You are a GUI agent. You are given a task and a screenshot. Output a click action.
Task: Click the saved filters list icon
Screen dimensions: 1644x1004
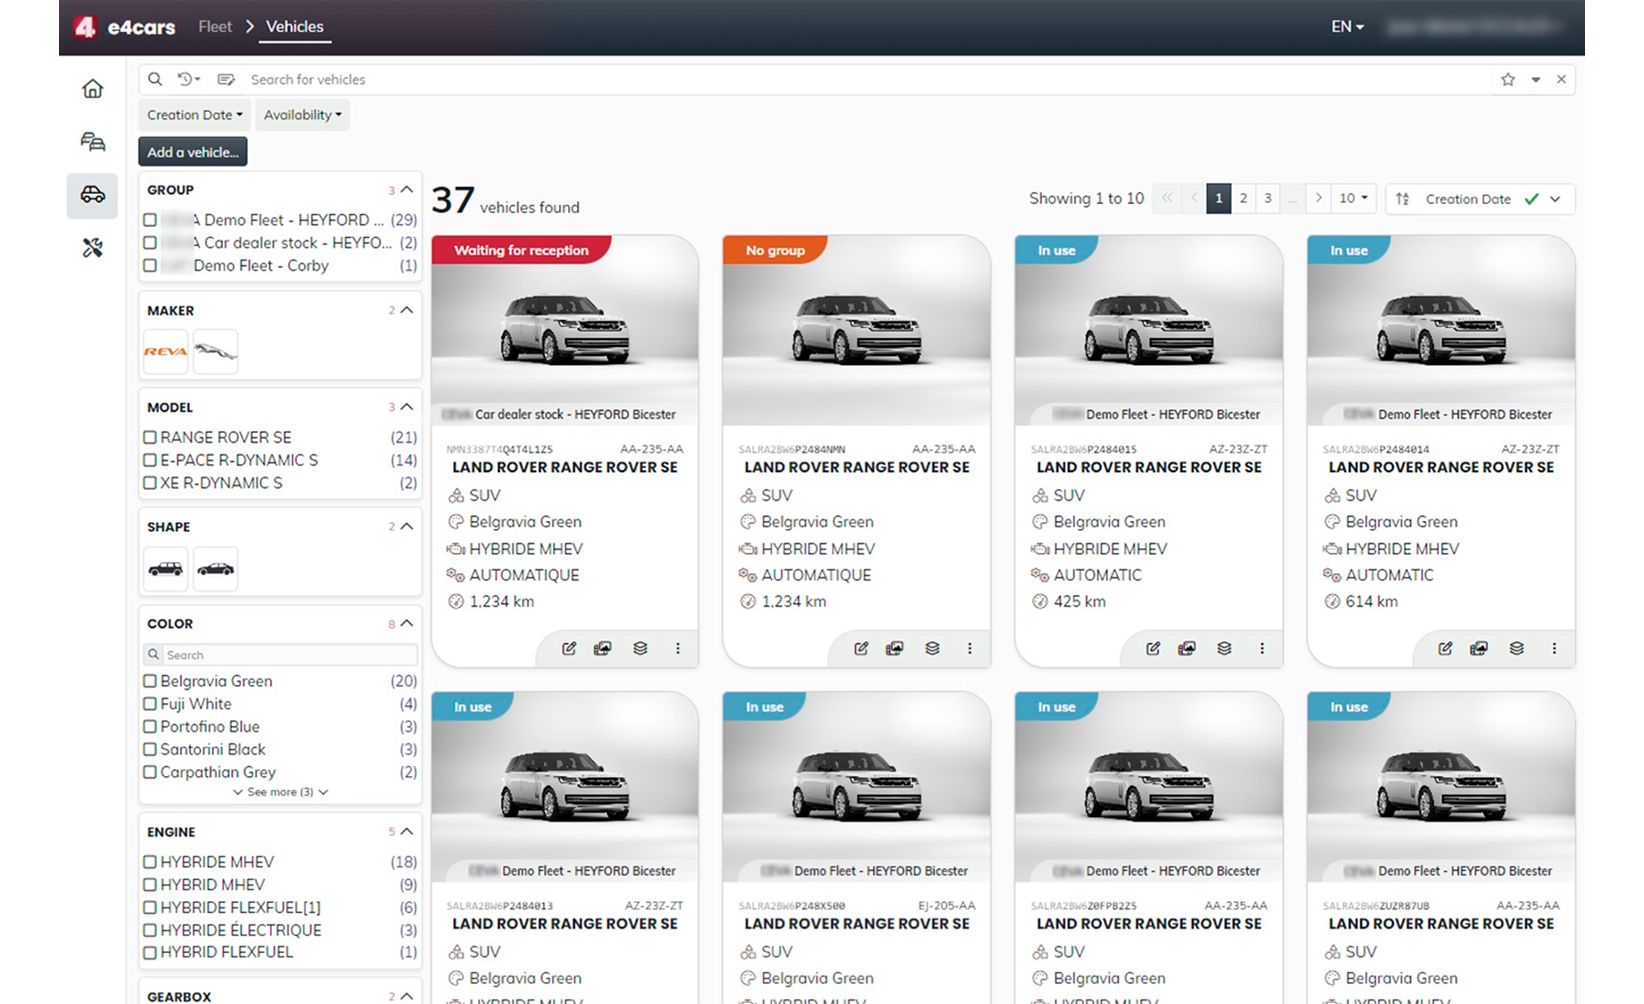pyautogui.click(x=226, y=79)
